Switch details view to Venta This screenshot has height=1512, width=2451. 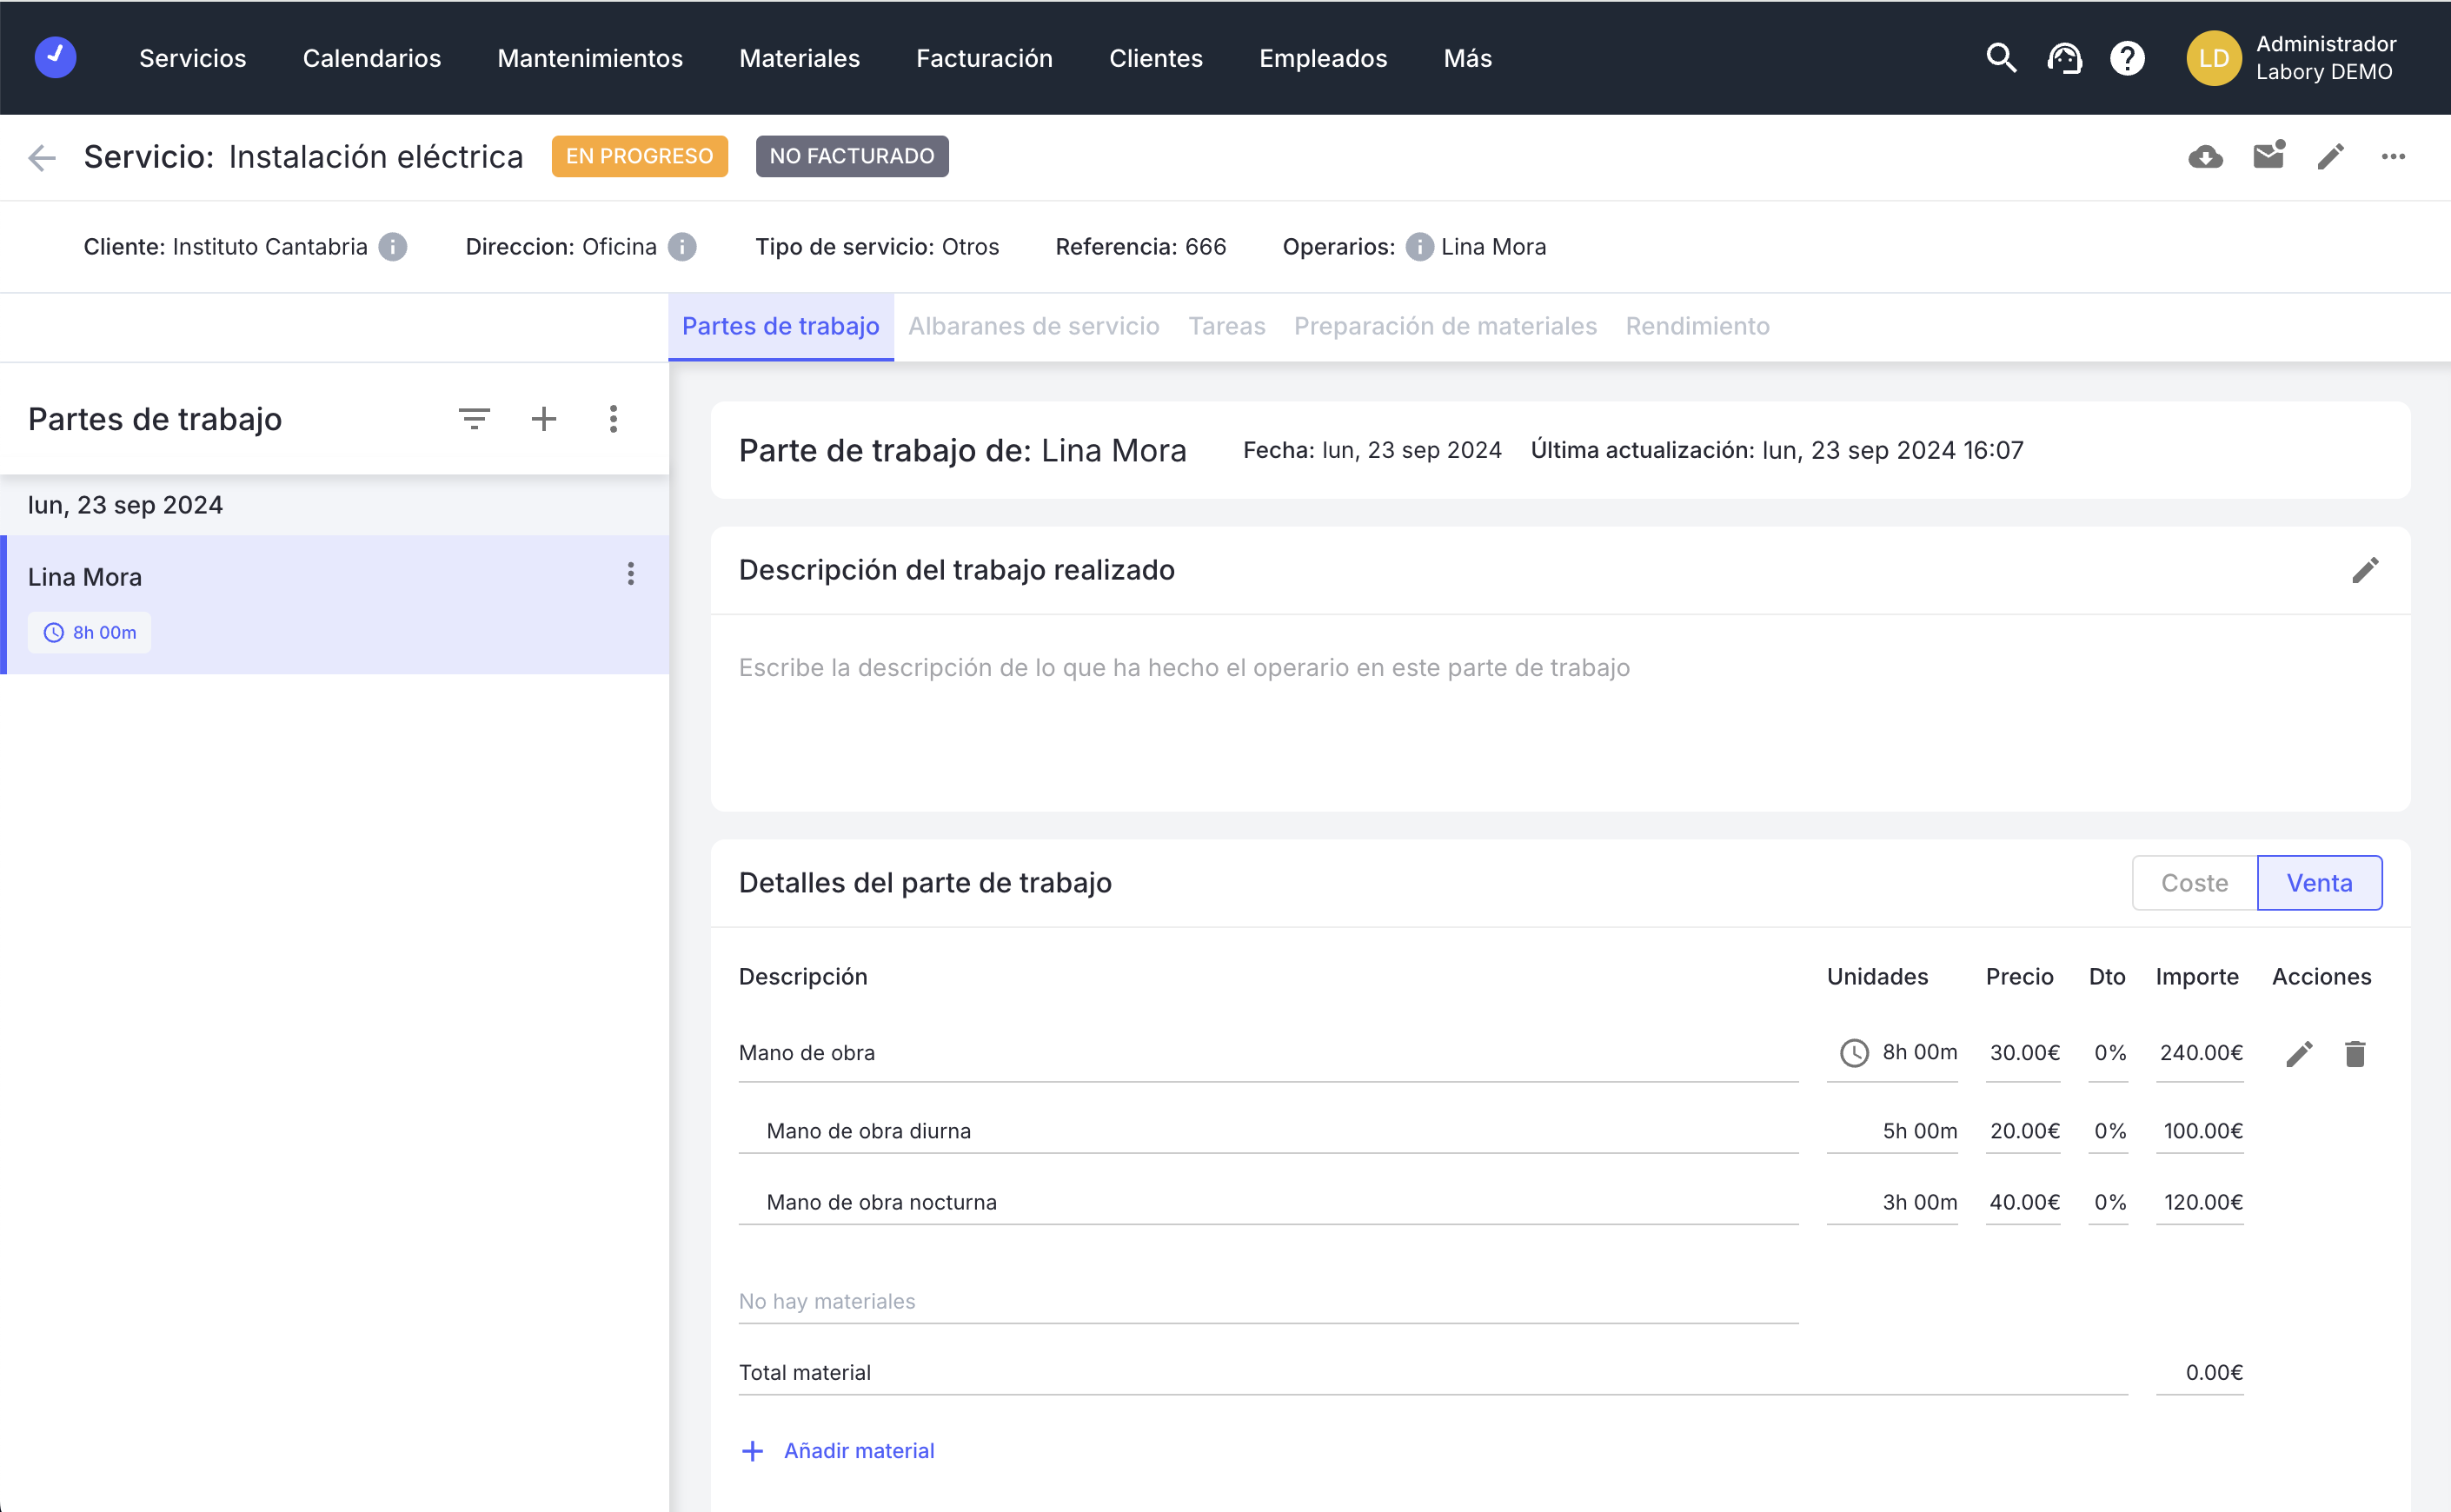[x=2319, y=883]
